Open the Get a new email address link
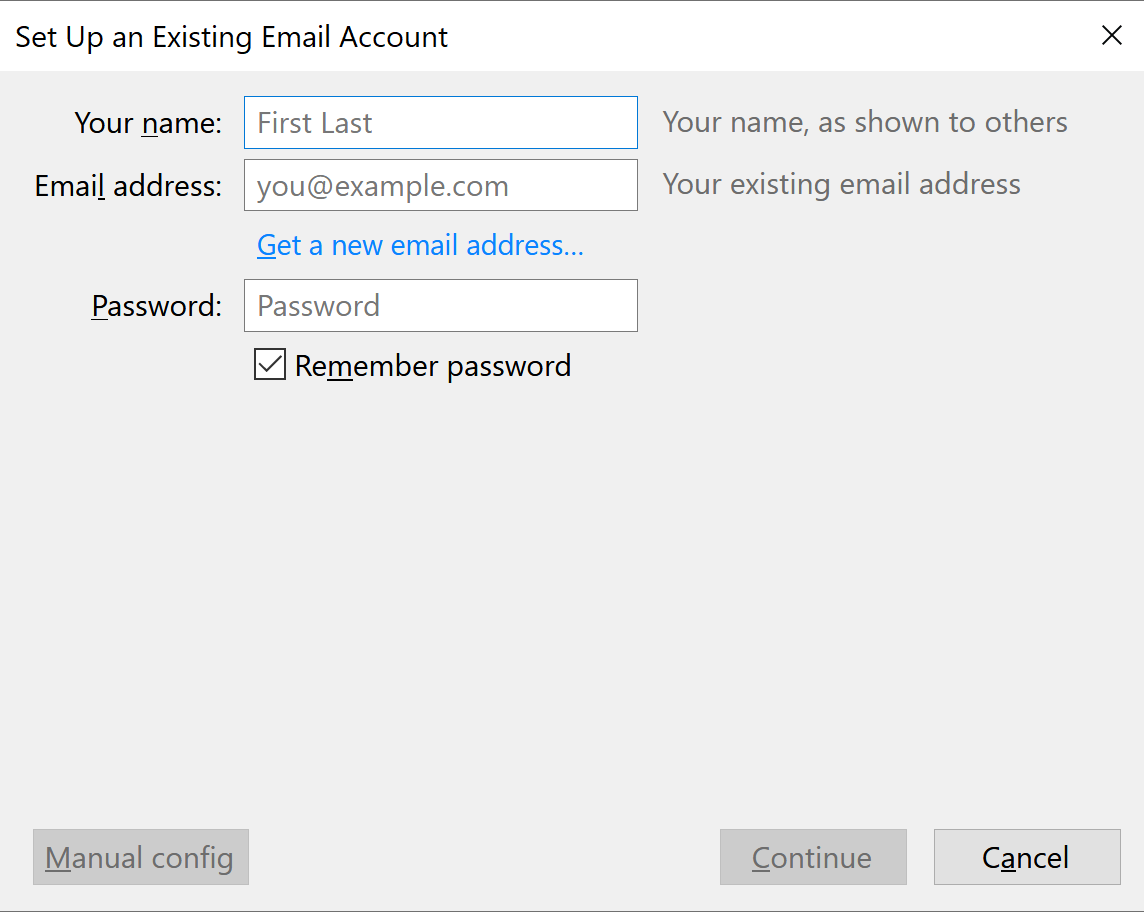The image size is (1144, 912). click(x=420, y=245)
